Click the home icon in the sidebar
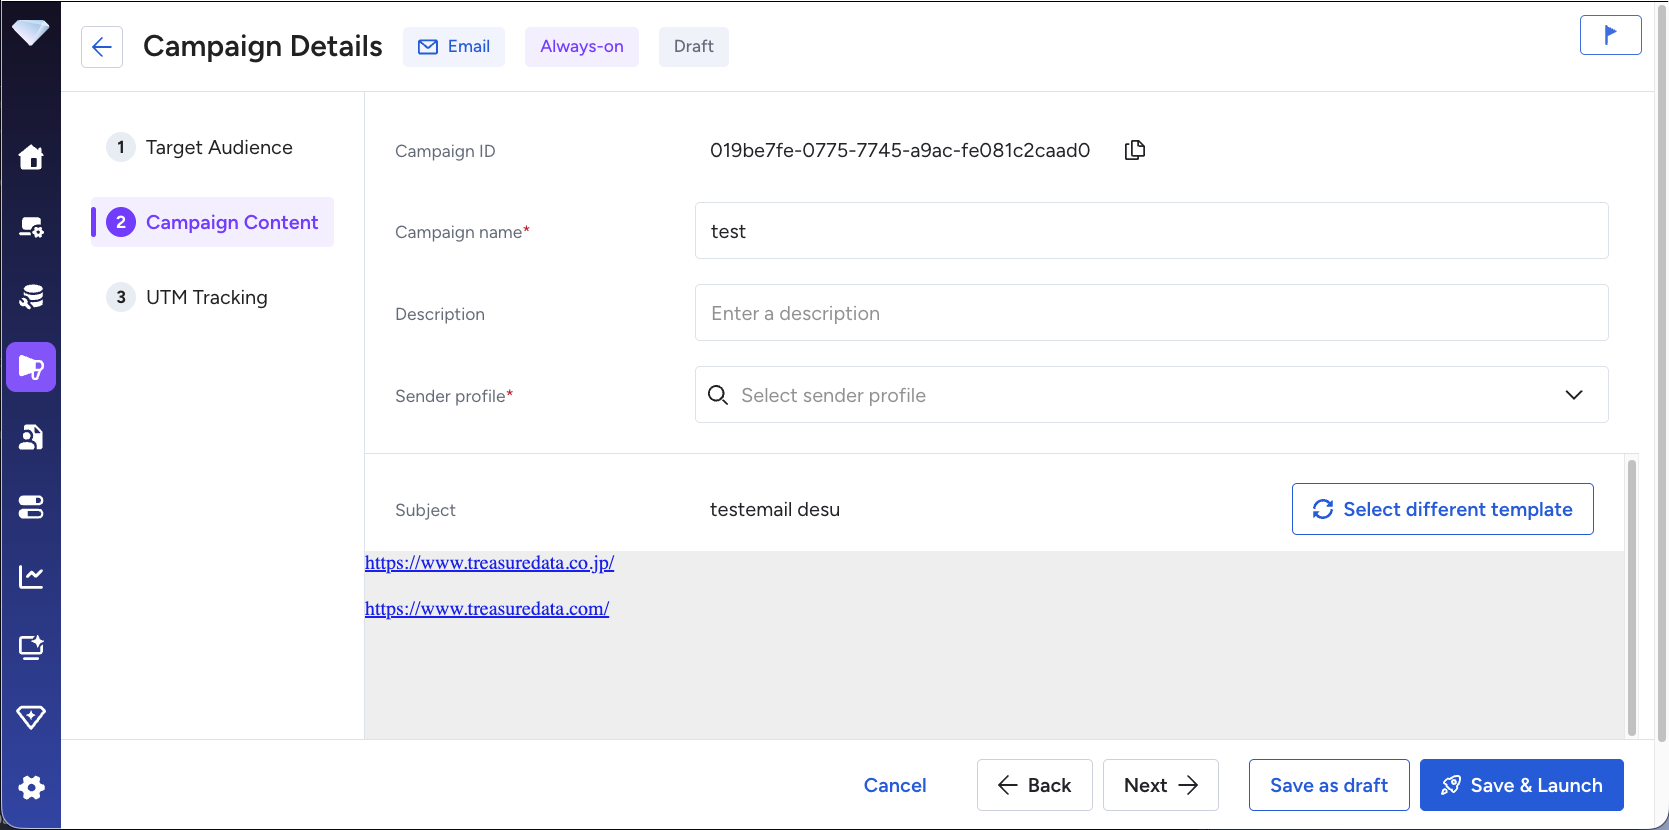This screenshot has height=830, width=1669. [x=31, y=157]
